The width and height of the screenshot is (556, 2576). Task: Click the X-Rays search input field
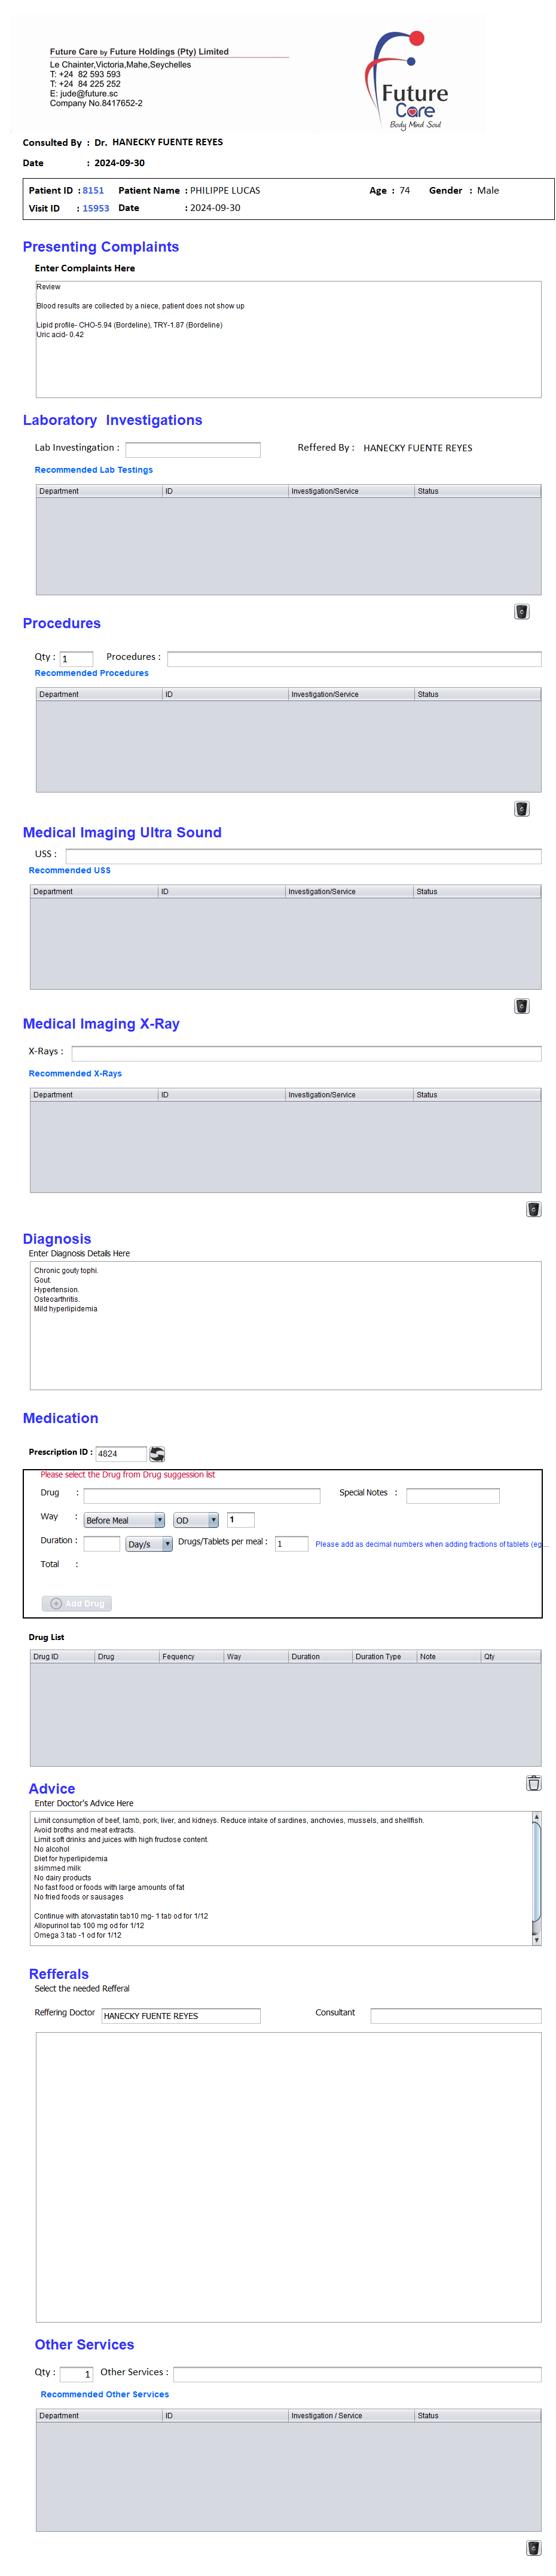coord(306,1053)
